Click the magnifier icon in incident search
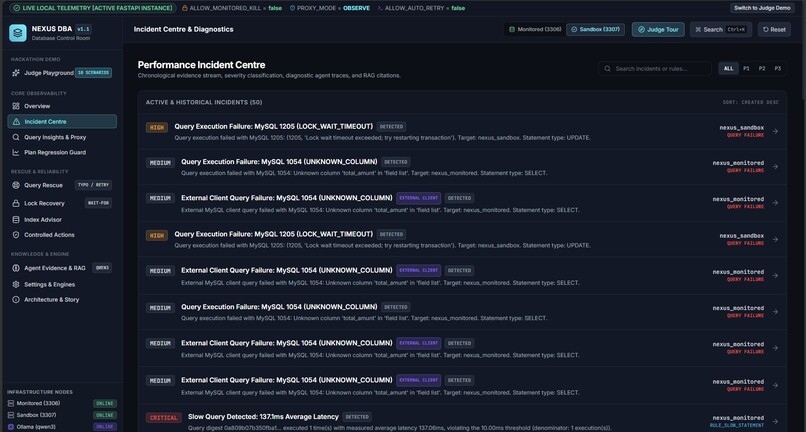Screen dimensions: 806x432 coord(608,68)
